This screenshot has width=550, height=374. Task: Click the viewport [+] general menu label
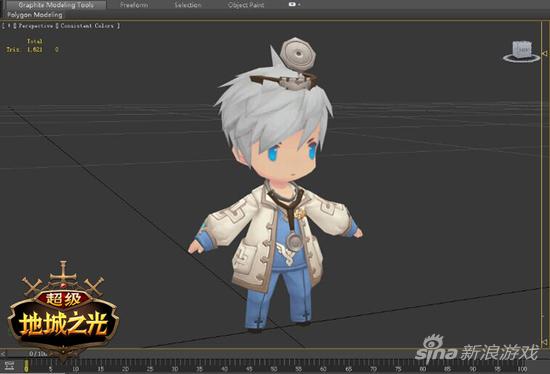[x=8, y=26]
